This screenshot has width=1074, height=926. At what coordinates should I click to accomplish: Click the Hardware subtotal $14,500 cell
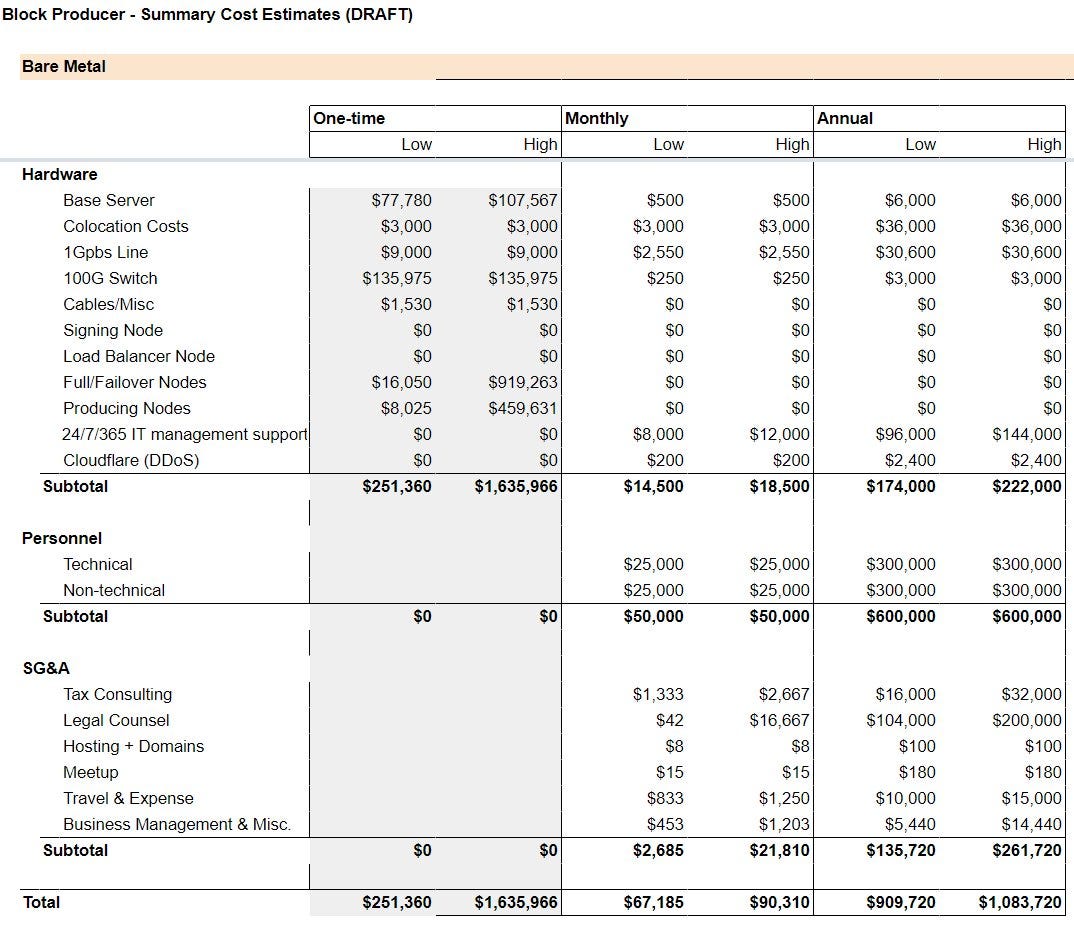coord(653,486)
